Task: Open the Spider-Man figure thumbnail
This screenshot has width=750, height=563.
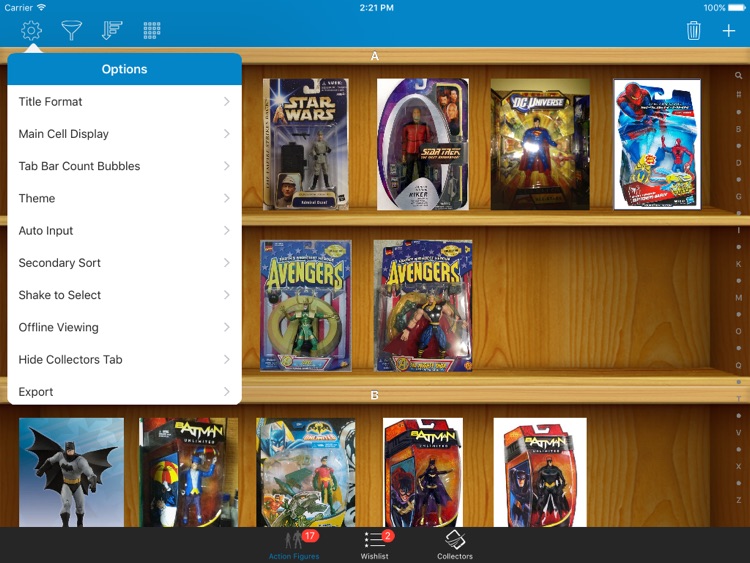Action: [x=657, y=144]
